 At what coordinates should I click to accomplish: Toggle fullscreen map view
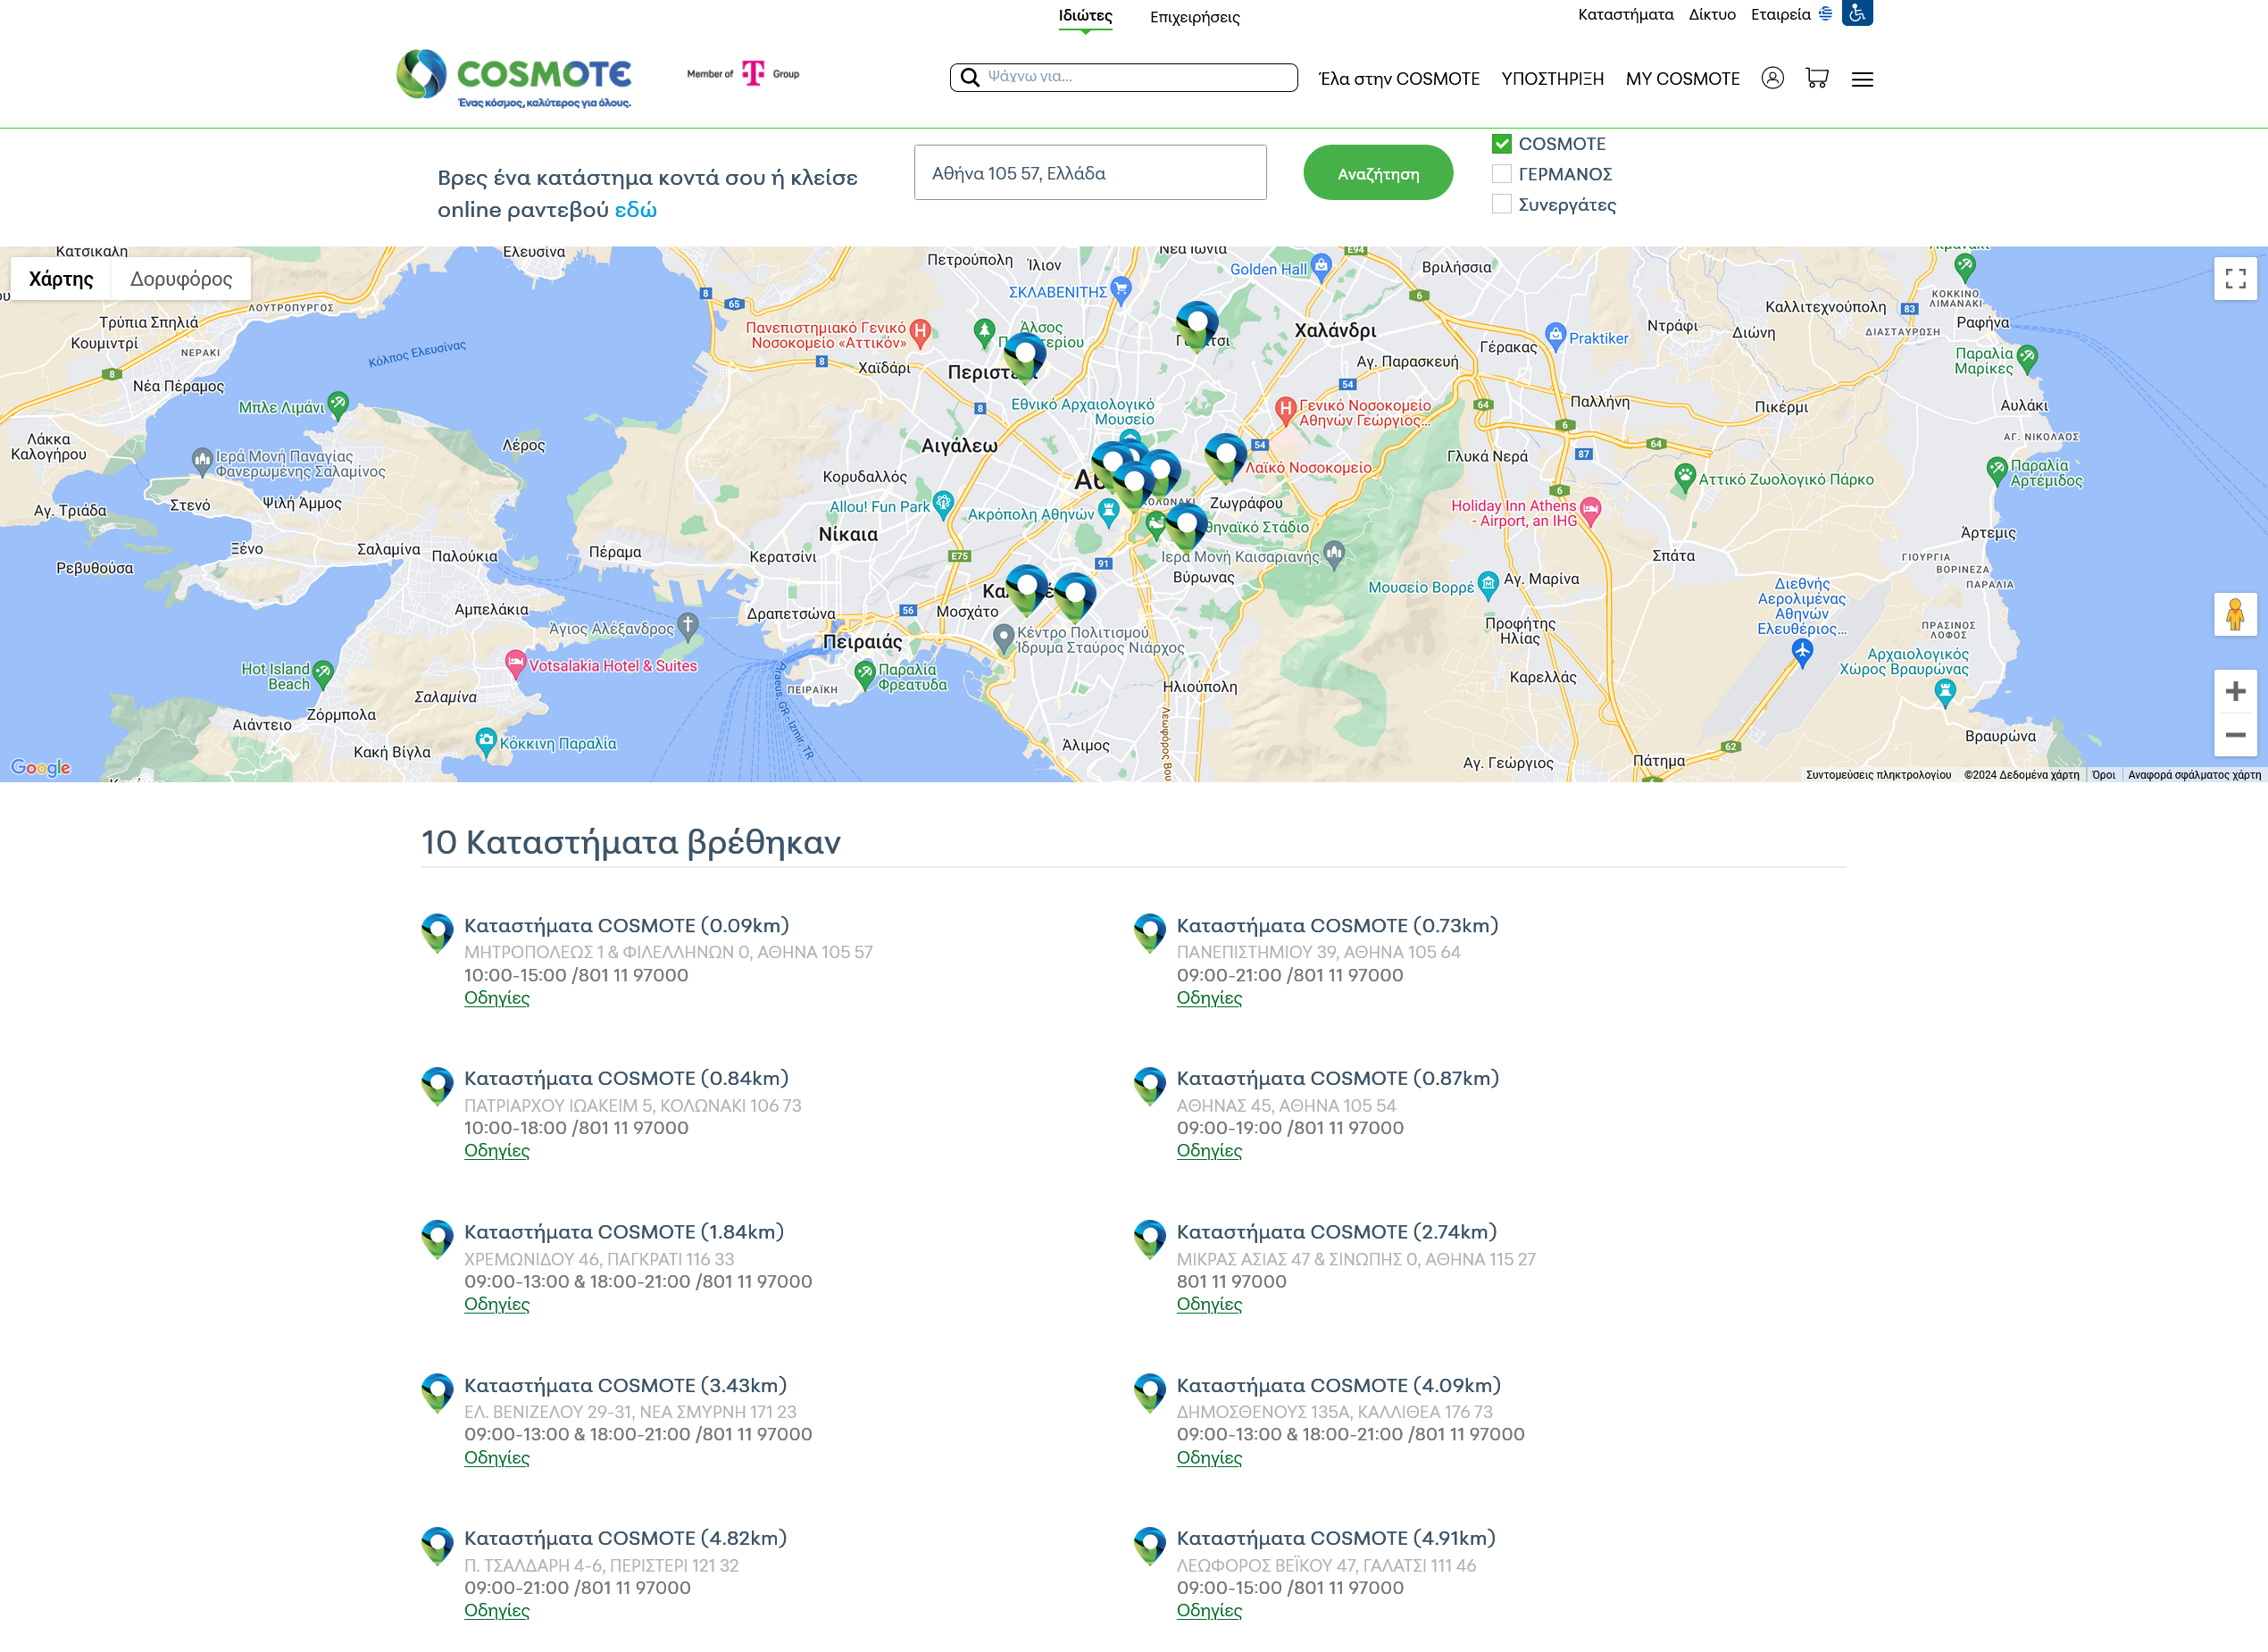[2235, 279]
